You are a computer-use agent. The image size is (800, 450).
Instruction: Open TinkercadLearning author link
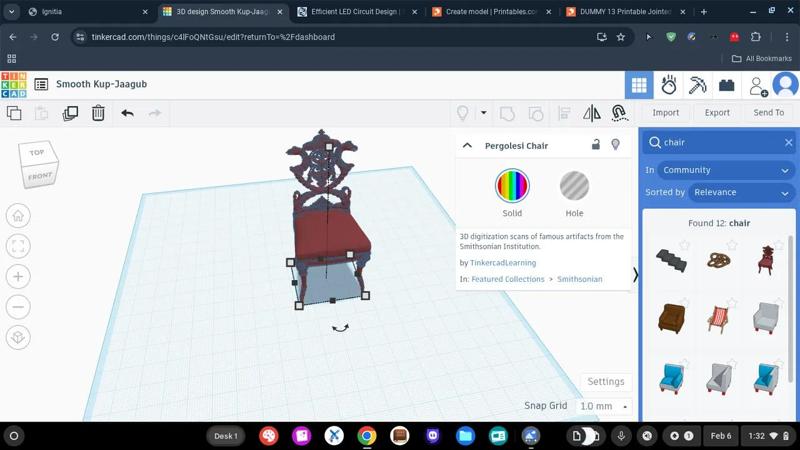tap(503, 263)
